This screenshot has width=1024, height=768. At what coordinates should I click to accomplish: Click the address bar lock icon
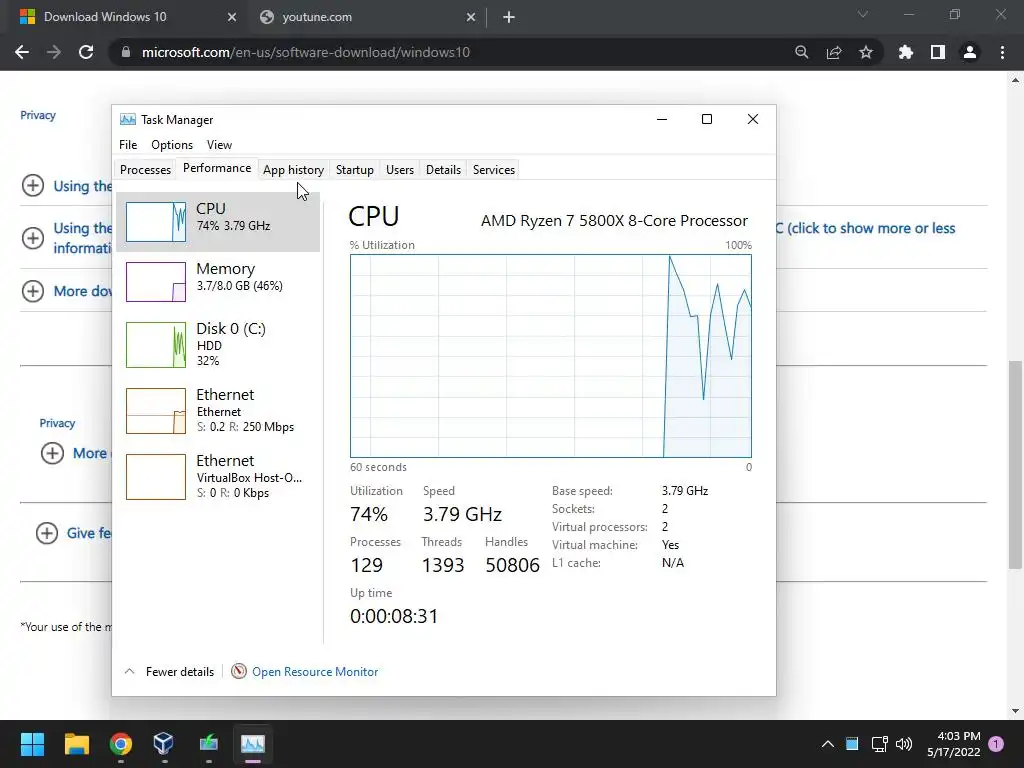pyautogui.click(x=126, y=52)
